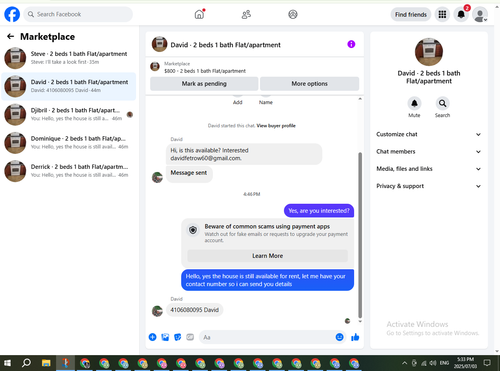Expand Chat members section
Viewport: 500px width, 371px height.
[429, 152]
